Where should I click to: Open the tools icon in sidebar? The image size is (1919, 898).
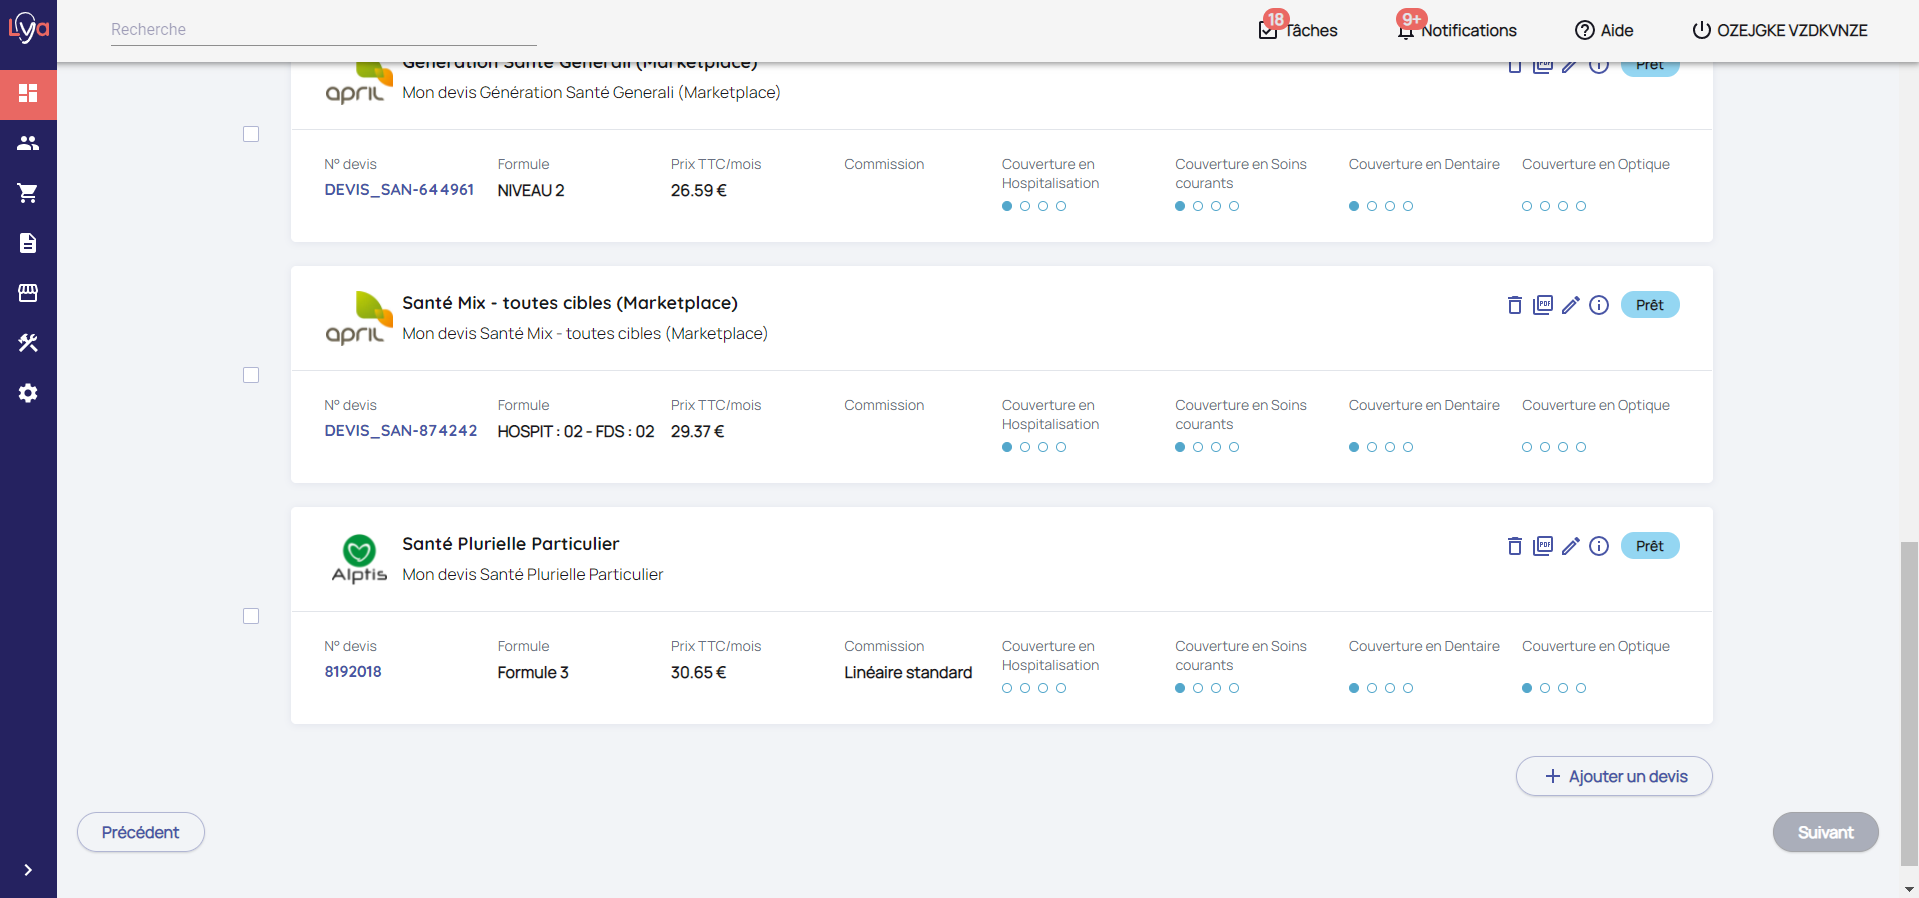coord(28,343)
